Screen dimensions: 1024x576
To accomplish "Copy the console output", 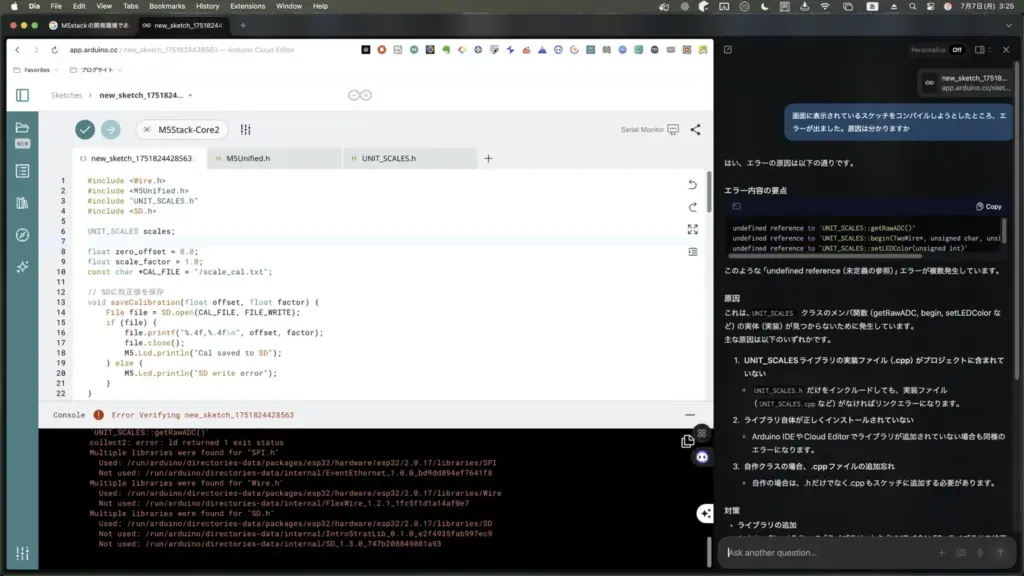I will [687, 441].
